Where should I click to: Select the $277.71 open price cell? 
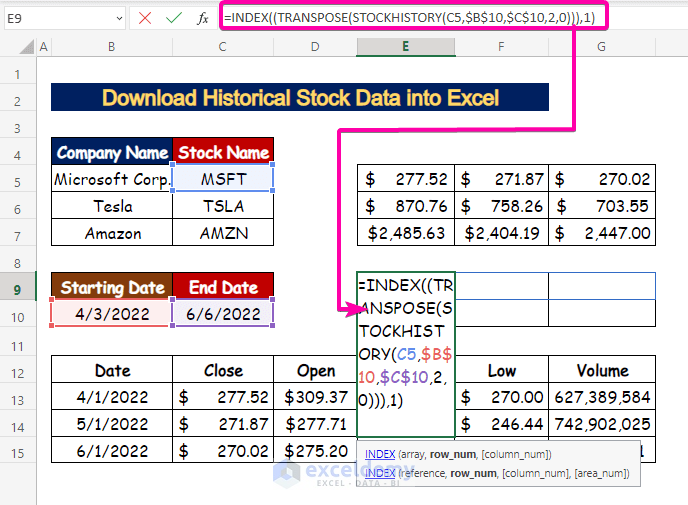(x=315, y=423)
